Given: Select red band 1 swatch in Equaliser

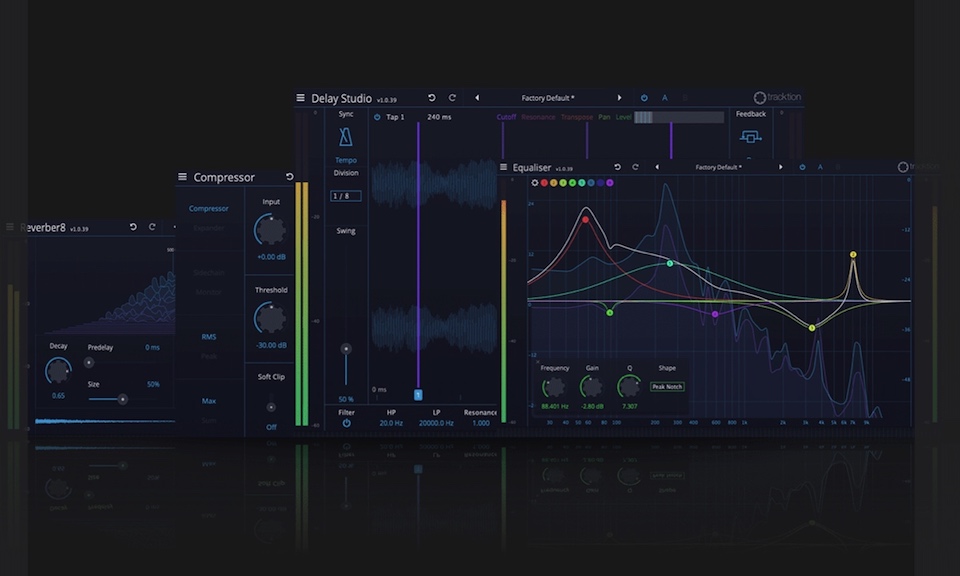Looking at the screenshot, I should 544,183.
